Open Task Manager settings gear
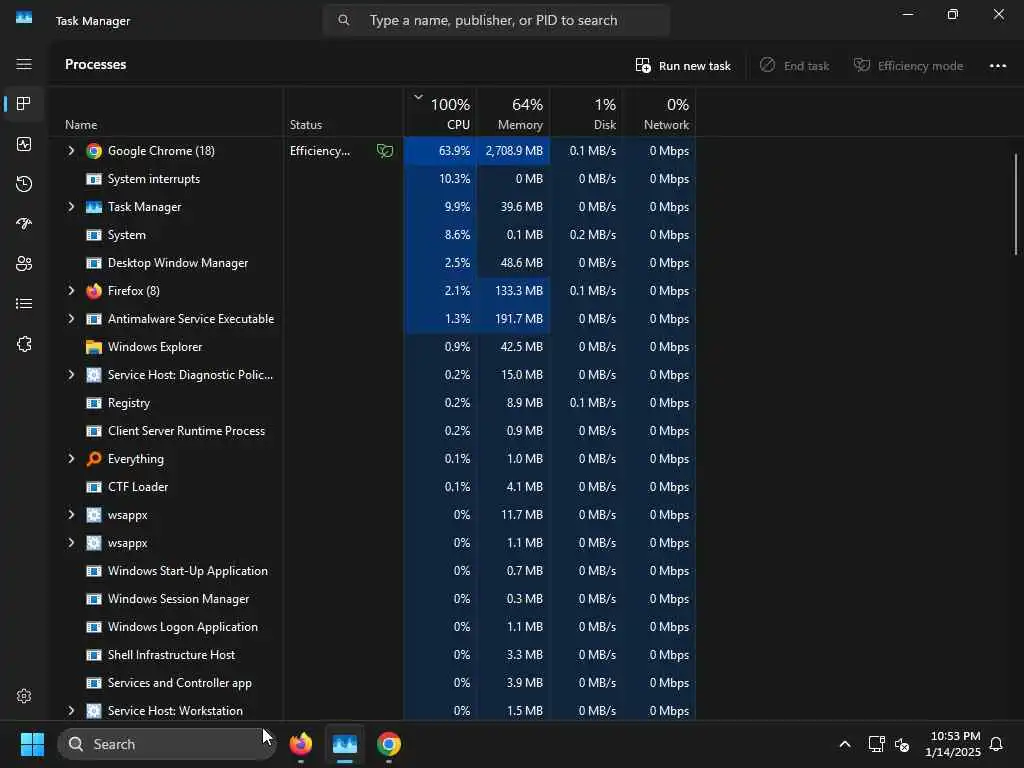The width and height of the screenshot is (1024, 768). [x=24, y=696]
